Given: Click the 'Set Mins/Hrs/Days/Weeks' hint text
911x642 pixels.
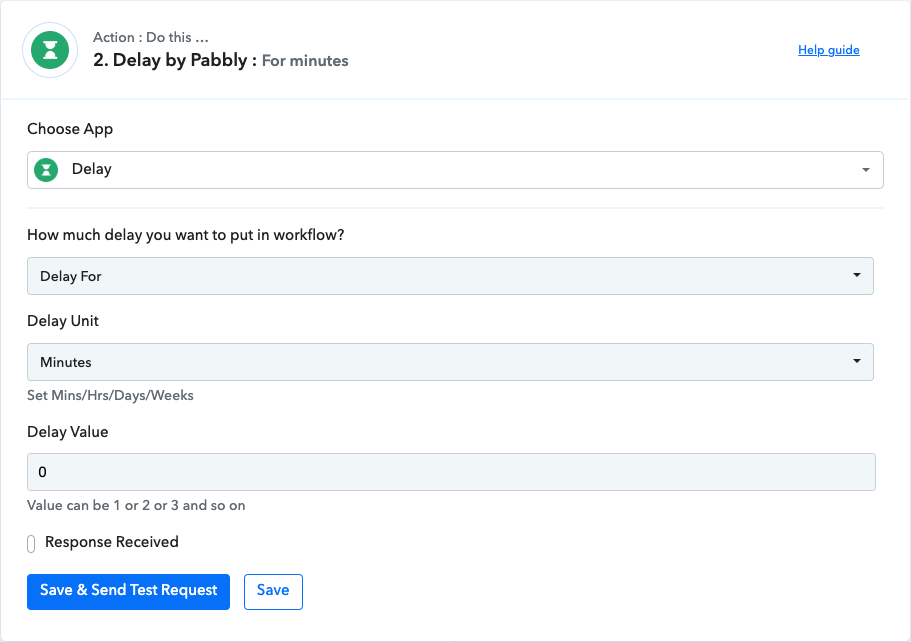Looking at the screenshot, I should pos(110,396).
